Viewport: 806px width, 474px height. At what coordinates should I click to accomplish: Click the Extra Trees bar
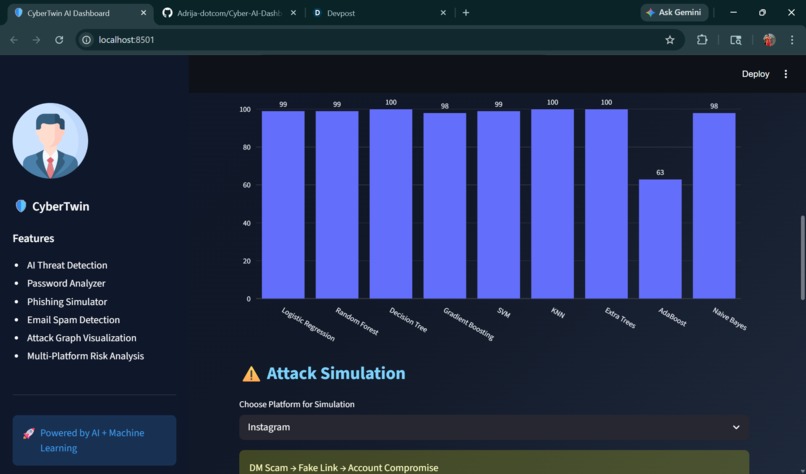(x=606, y=204)
